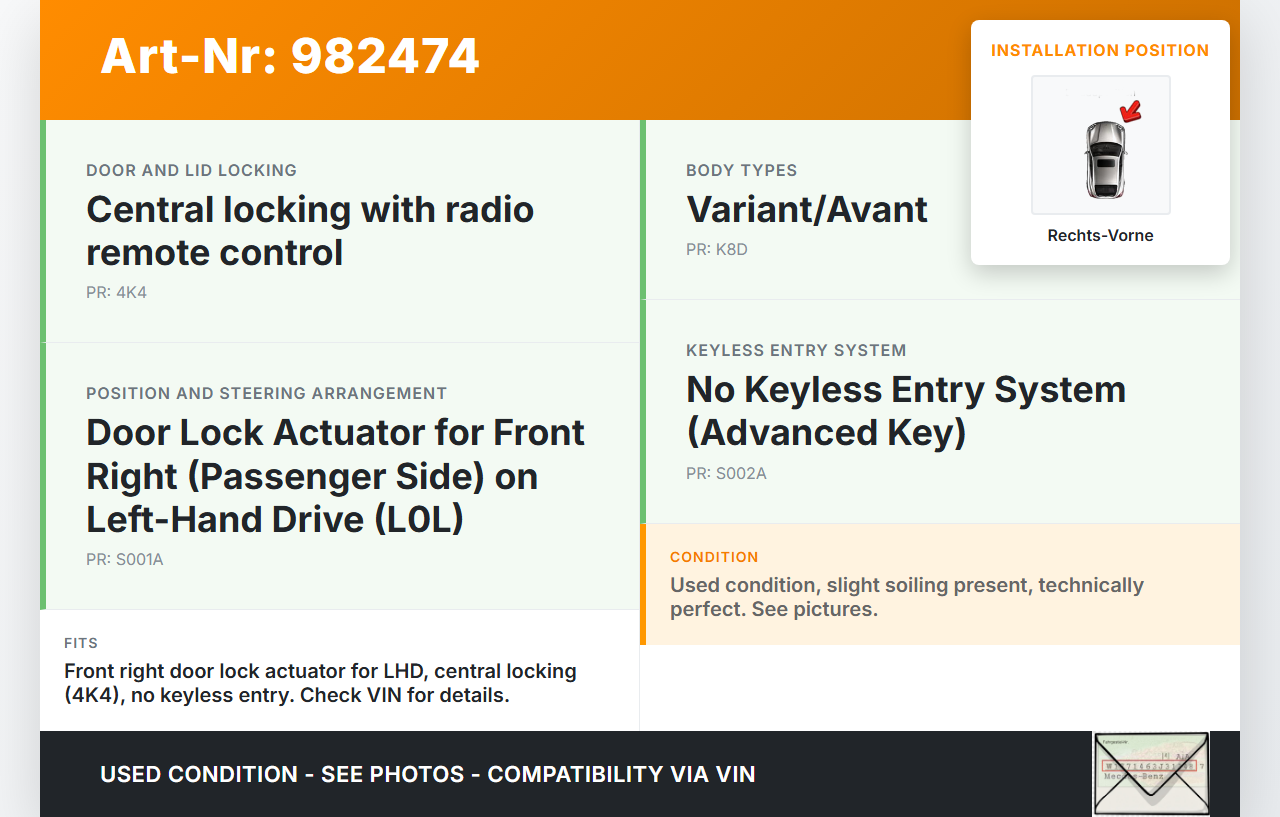Click the INSTALLATION POSITION label
Viewport: 1280px width, 817px height.
[x=1100, y=50]
